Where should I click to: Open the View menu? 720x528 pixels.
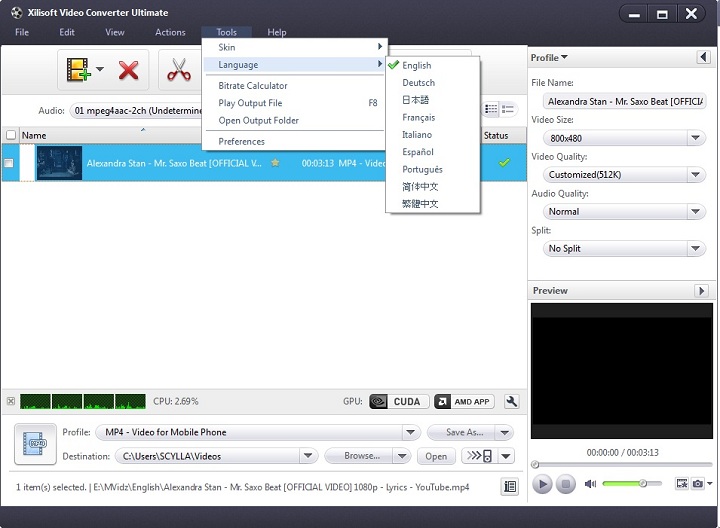(x=115, y=32)
